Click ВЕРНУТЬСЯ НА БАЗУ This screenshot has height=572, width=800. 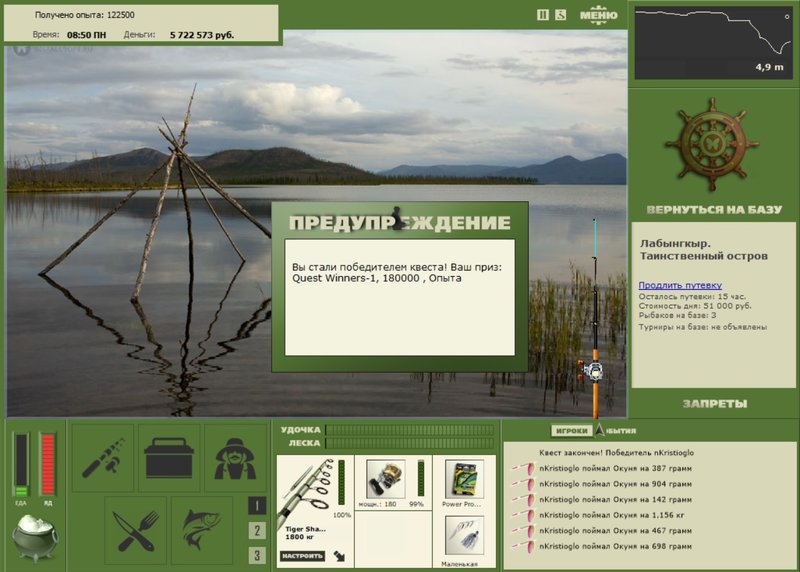coord(714,210)
